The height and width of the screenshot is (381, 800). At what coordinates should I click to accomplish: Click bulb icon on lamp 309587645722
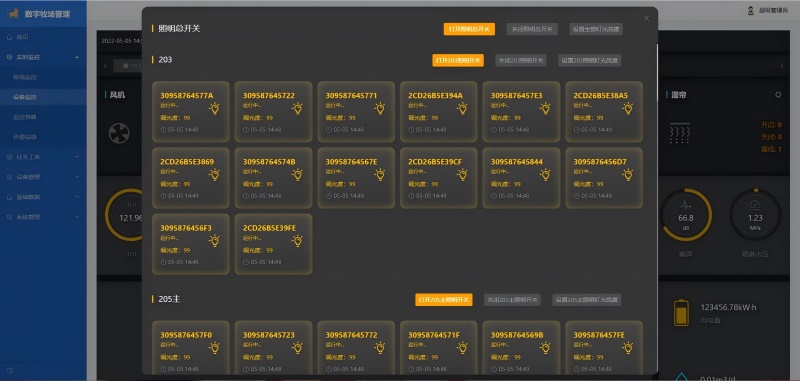coord(297,108)
